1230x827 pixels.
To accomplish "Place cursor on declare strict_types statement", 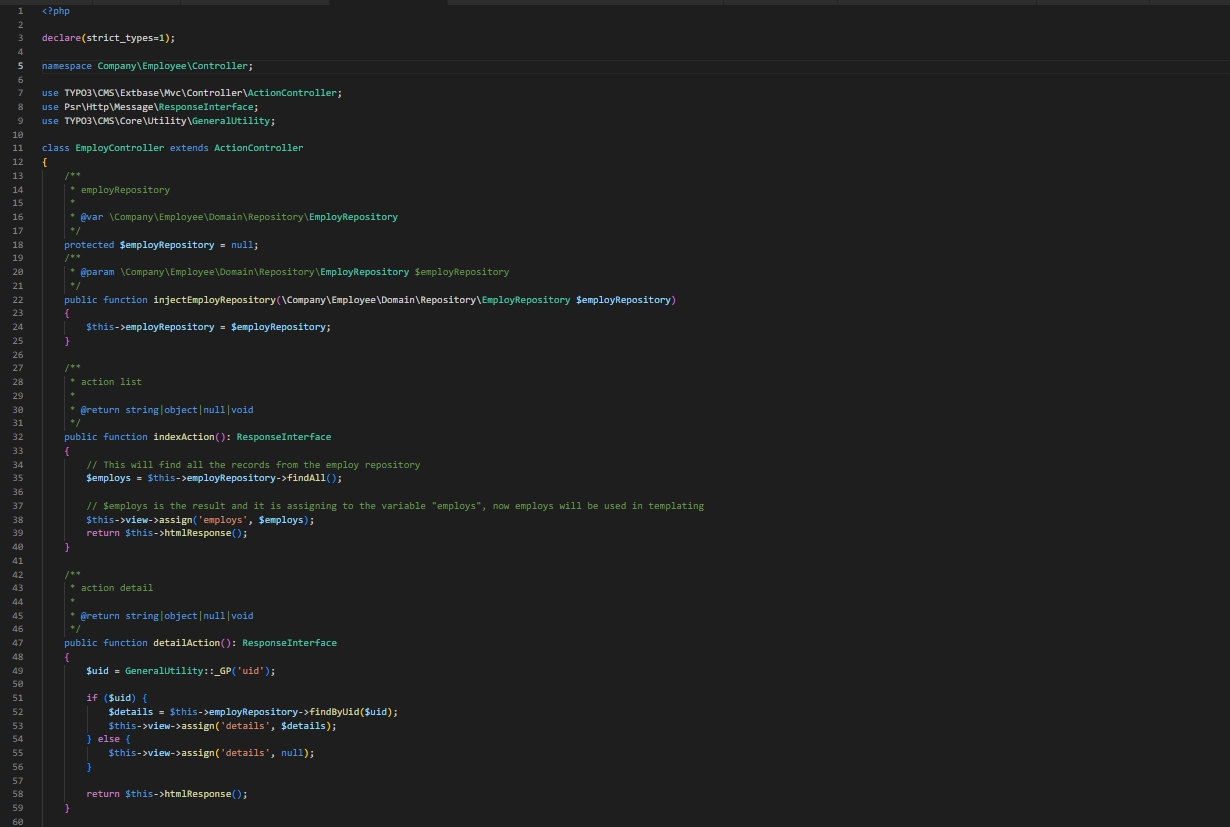I will [108, 38].
